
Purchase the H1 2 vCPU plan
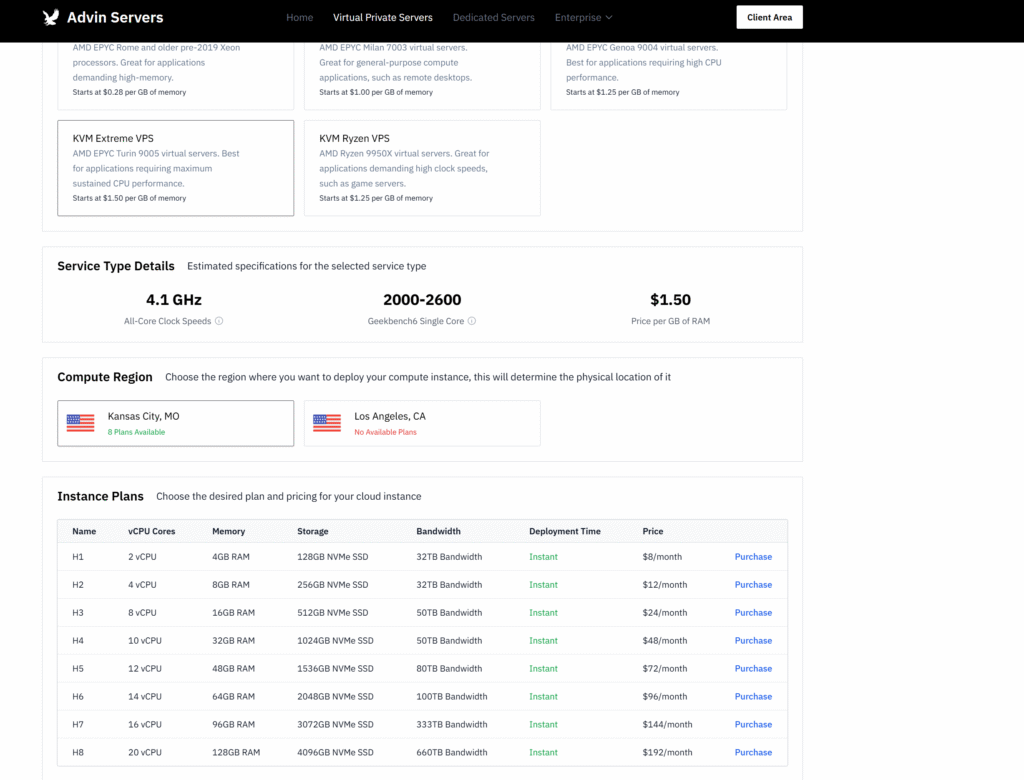click(753, 557)
